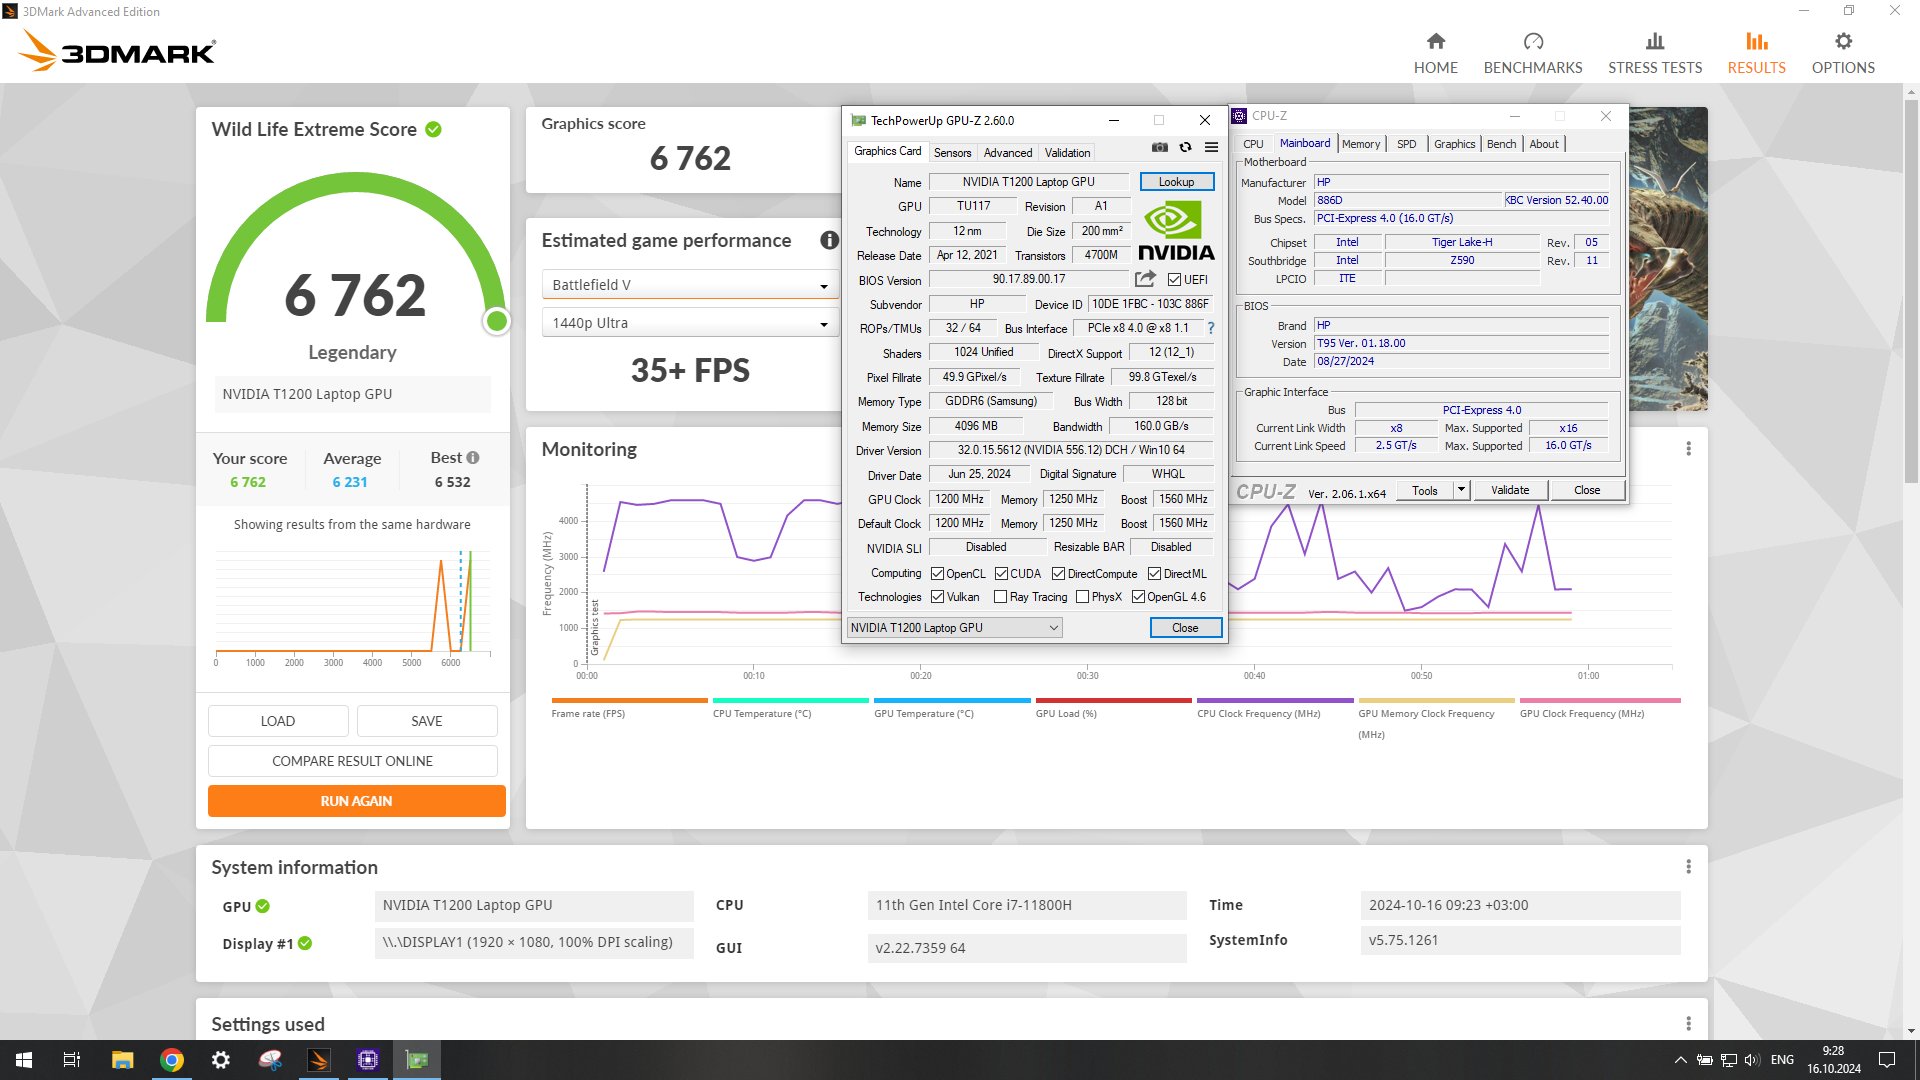Click the Bus Interface question mark in GPU-Z
1920x1080 pixels.
pyautogui.click(x=1210, y=328)
